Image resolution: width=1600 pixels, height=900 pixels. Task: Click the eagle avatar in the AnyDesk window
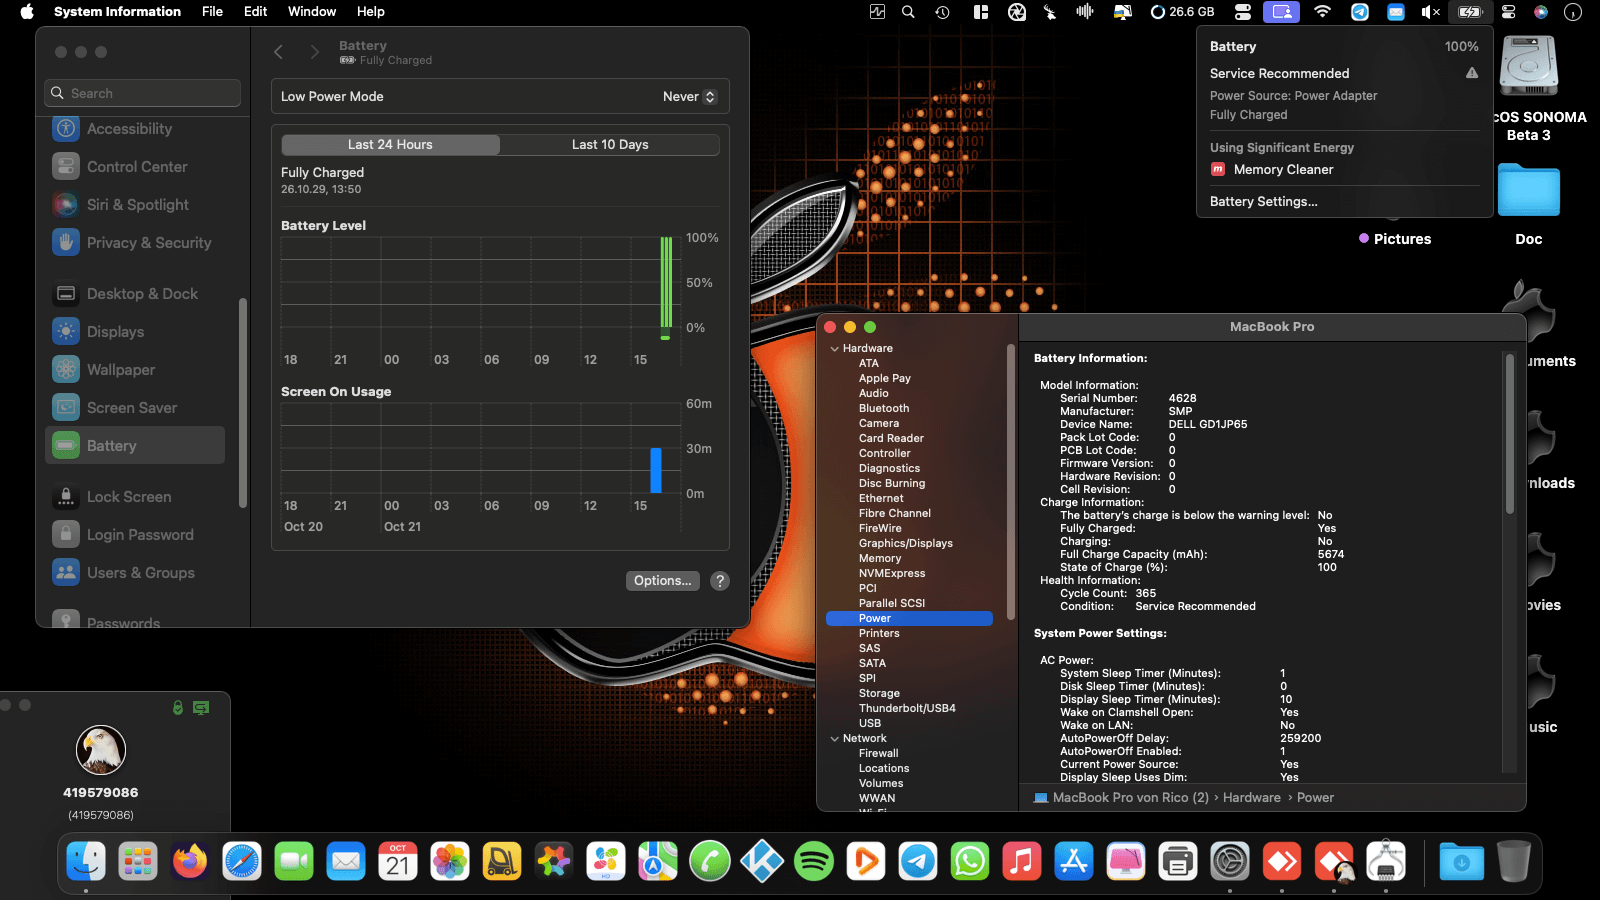(x=101, y=750)
